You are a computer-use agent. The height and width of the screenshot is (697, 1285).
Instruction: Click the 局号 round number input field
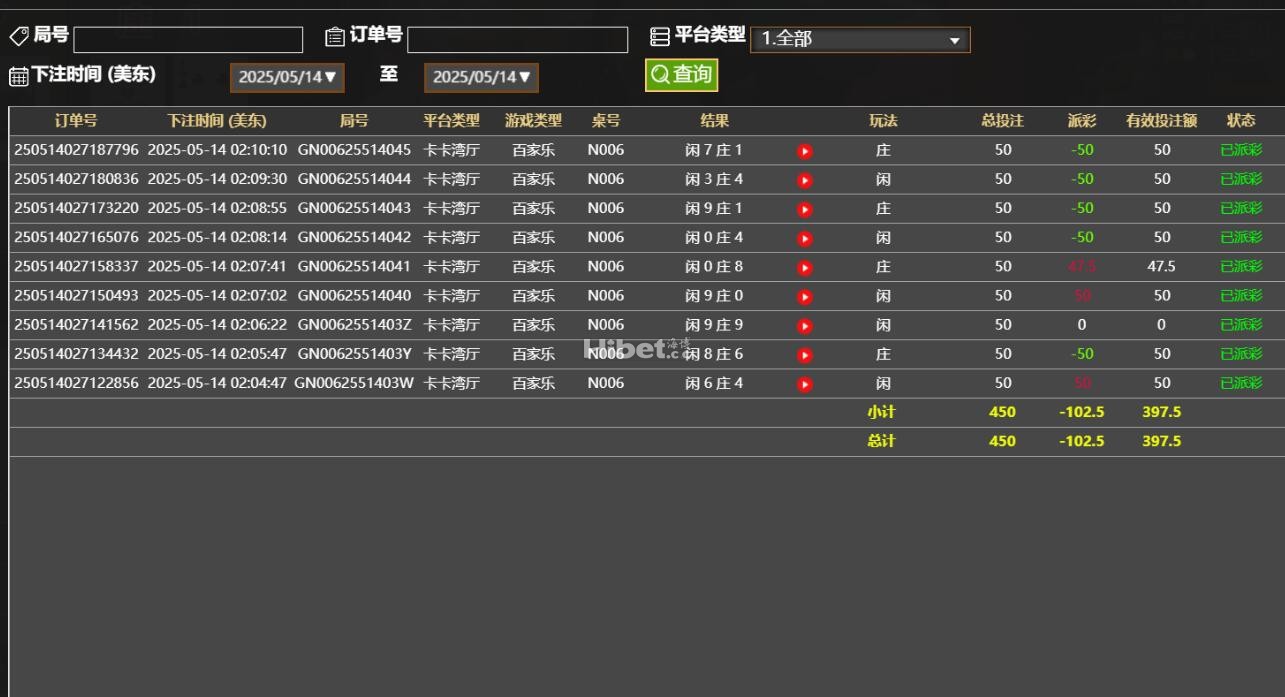click(x=188, y=40)
